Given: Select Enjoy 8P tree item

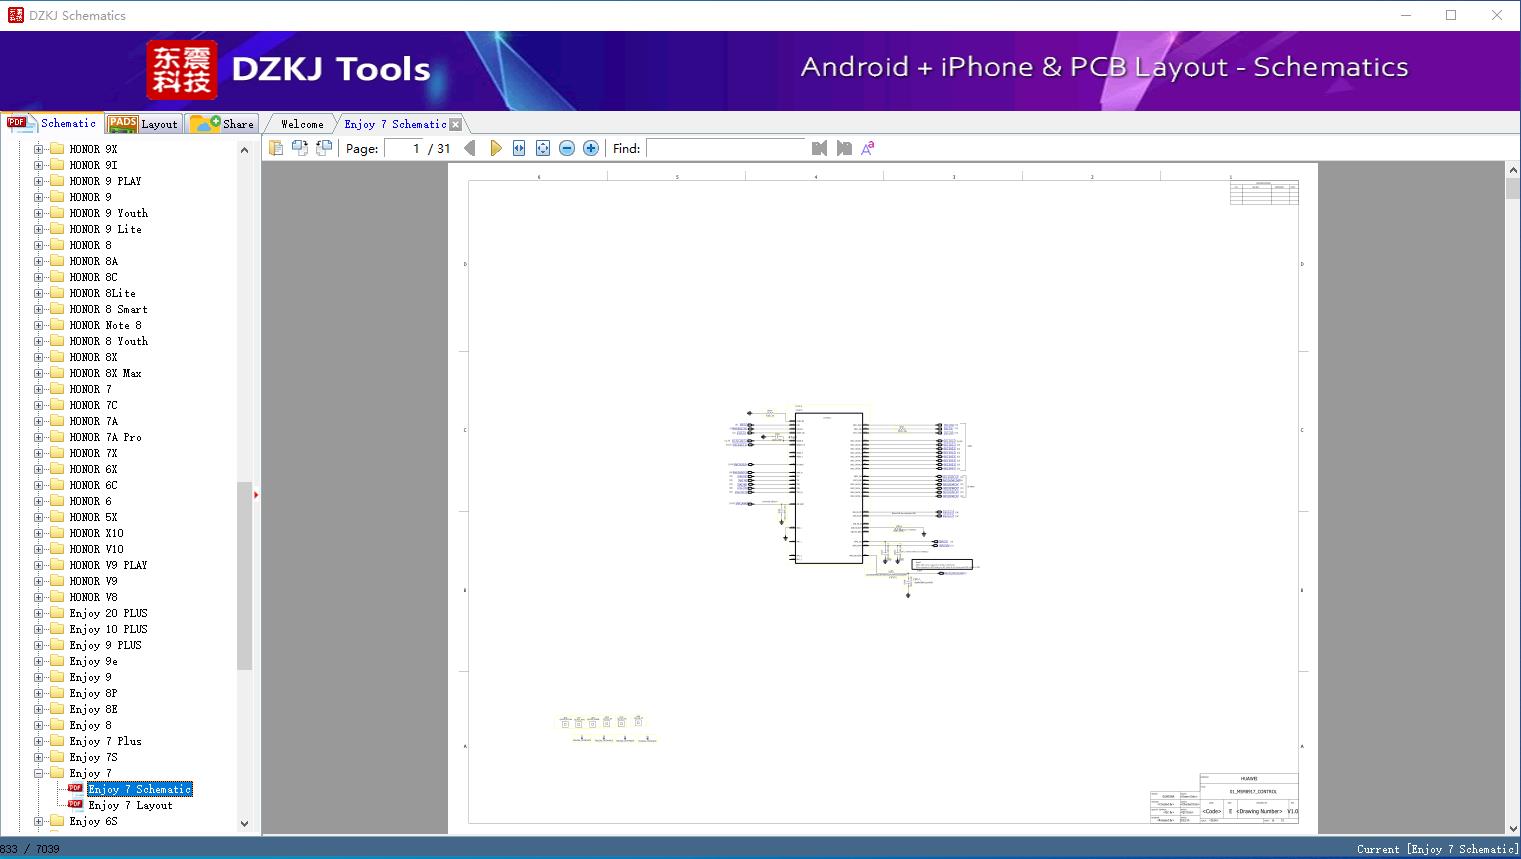Looking at the screenshot, I should pos(93,693).
